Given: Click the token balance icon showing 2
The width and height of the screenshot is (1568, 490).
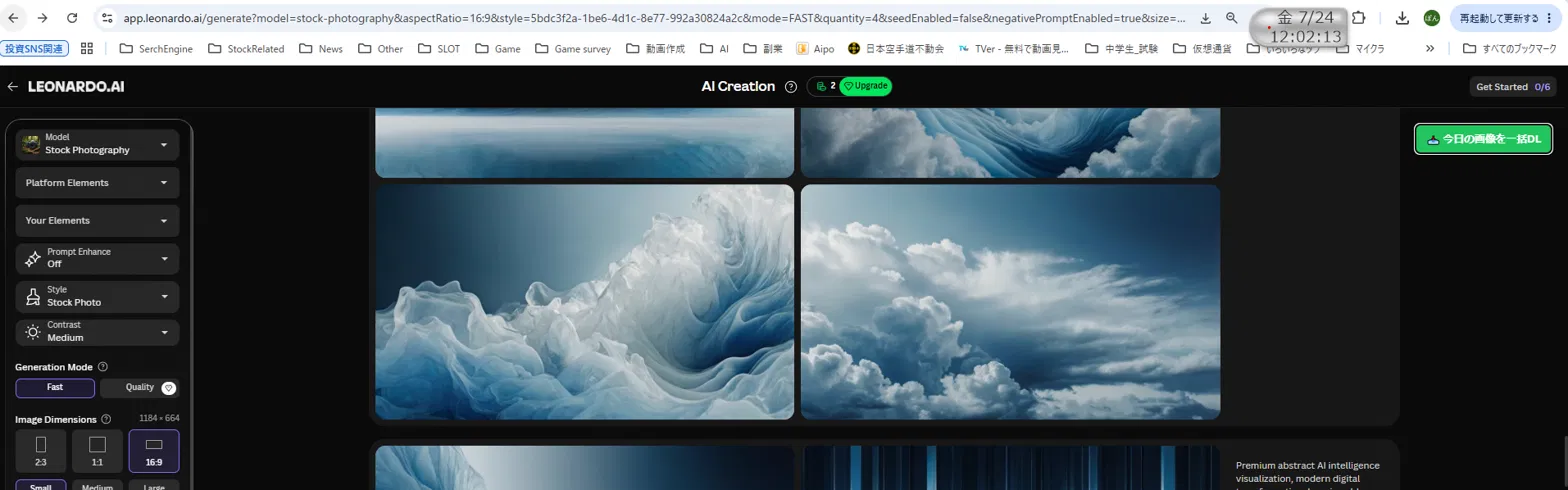Looking at the screenshot, I should coord(821,87).
